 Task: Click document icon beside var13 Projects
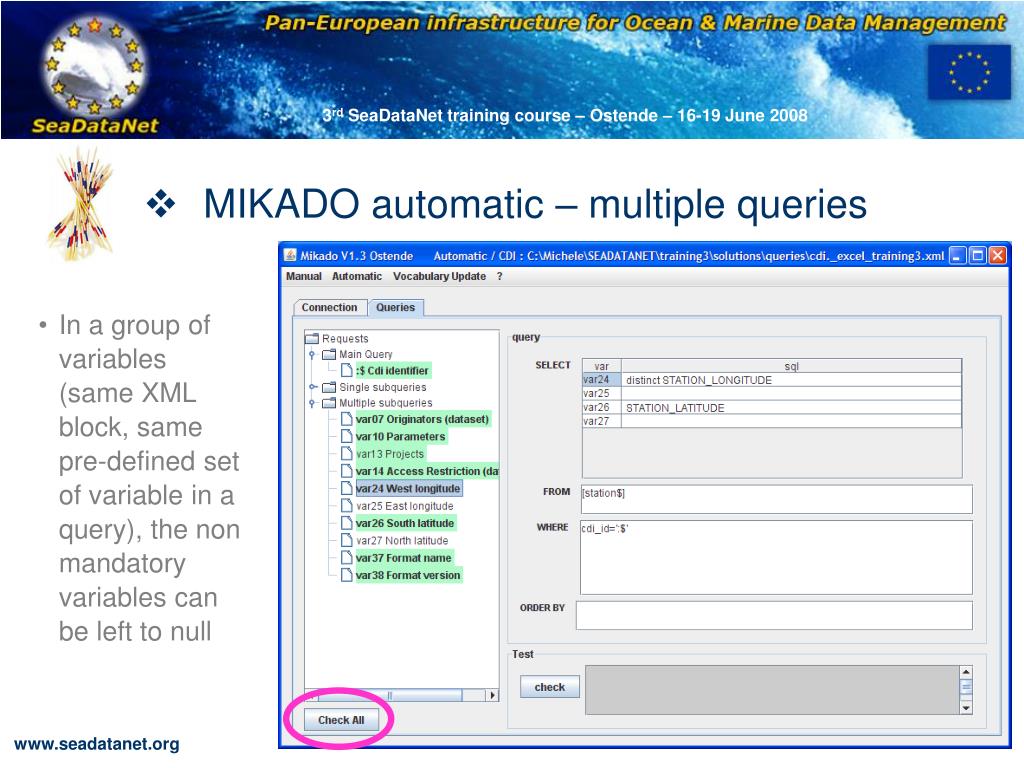click(347, 453)
